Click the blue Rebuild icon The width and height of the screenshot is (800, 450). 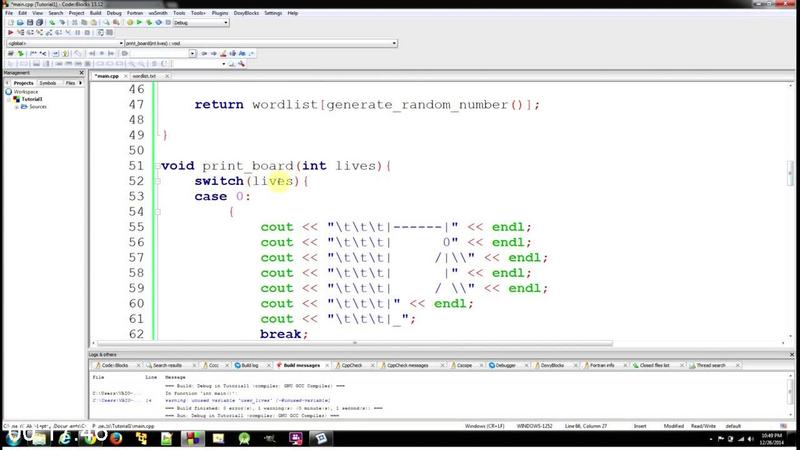159,22
